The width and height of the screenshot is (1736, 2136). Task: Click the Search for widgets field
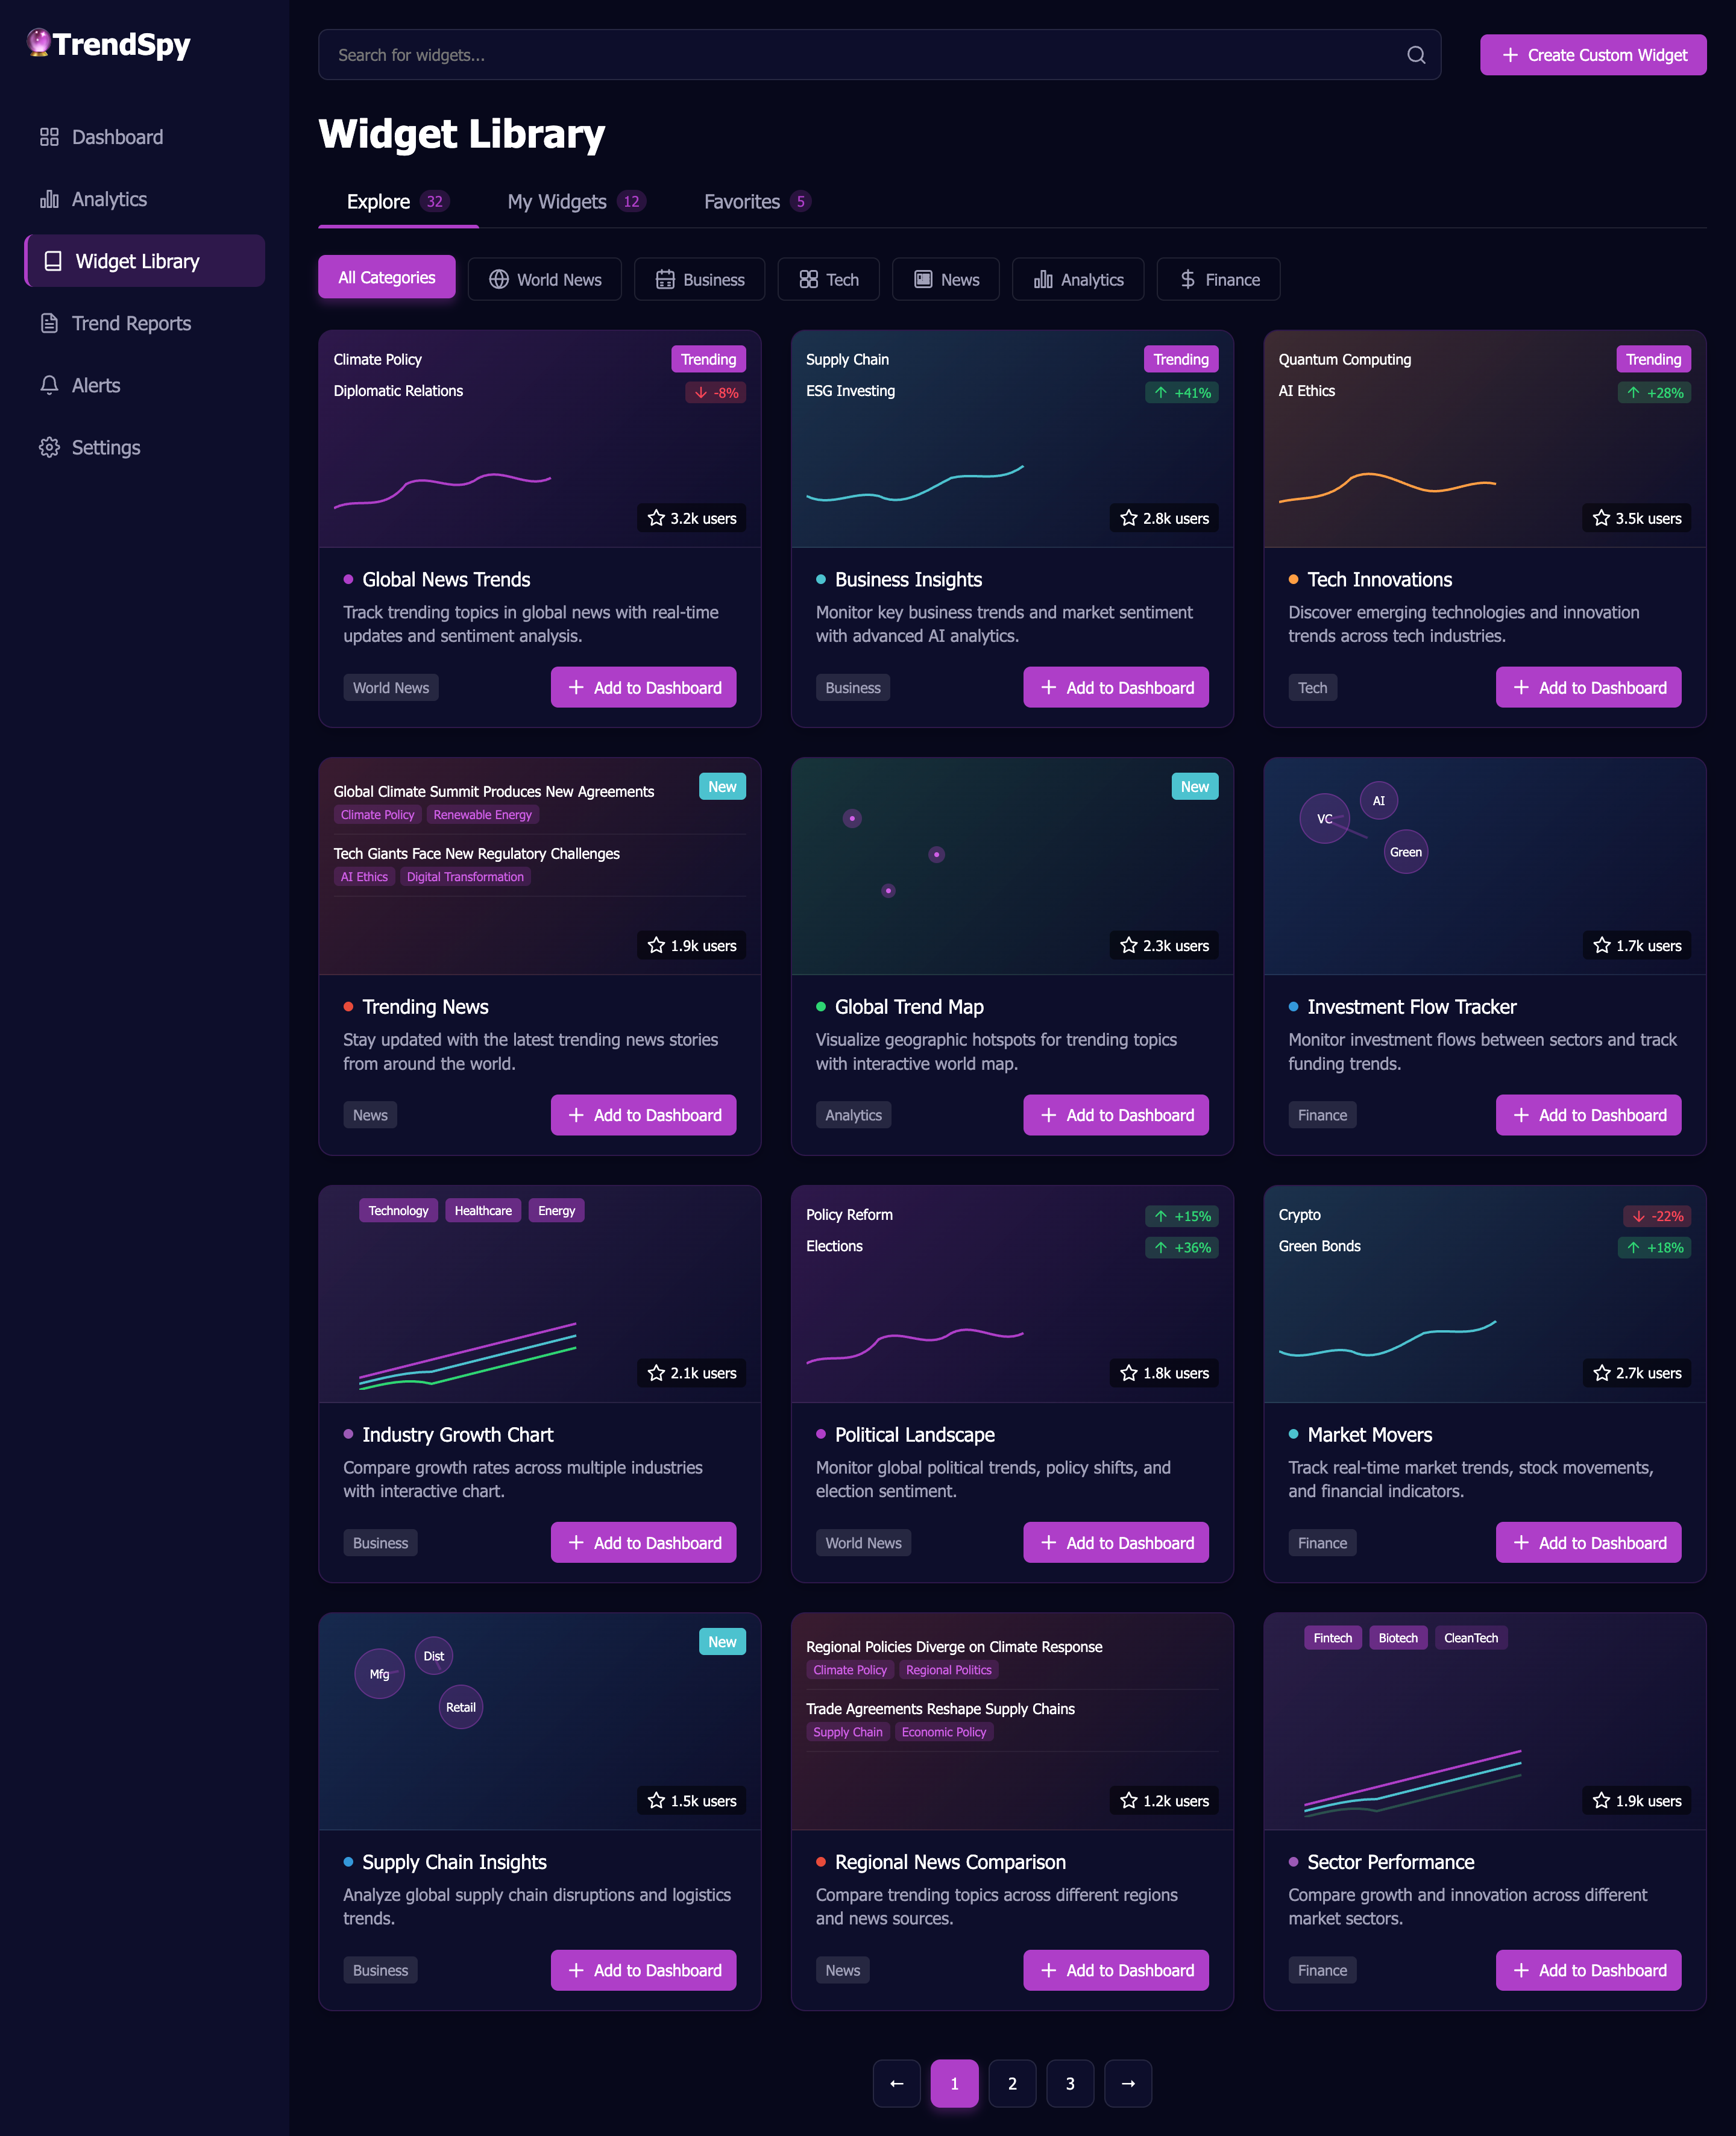click(x=879, y=55)
